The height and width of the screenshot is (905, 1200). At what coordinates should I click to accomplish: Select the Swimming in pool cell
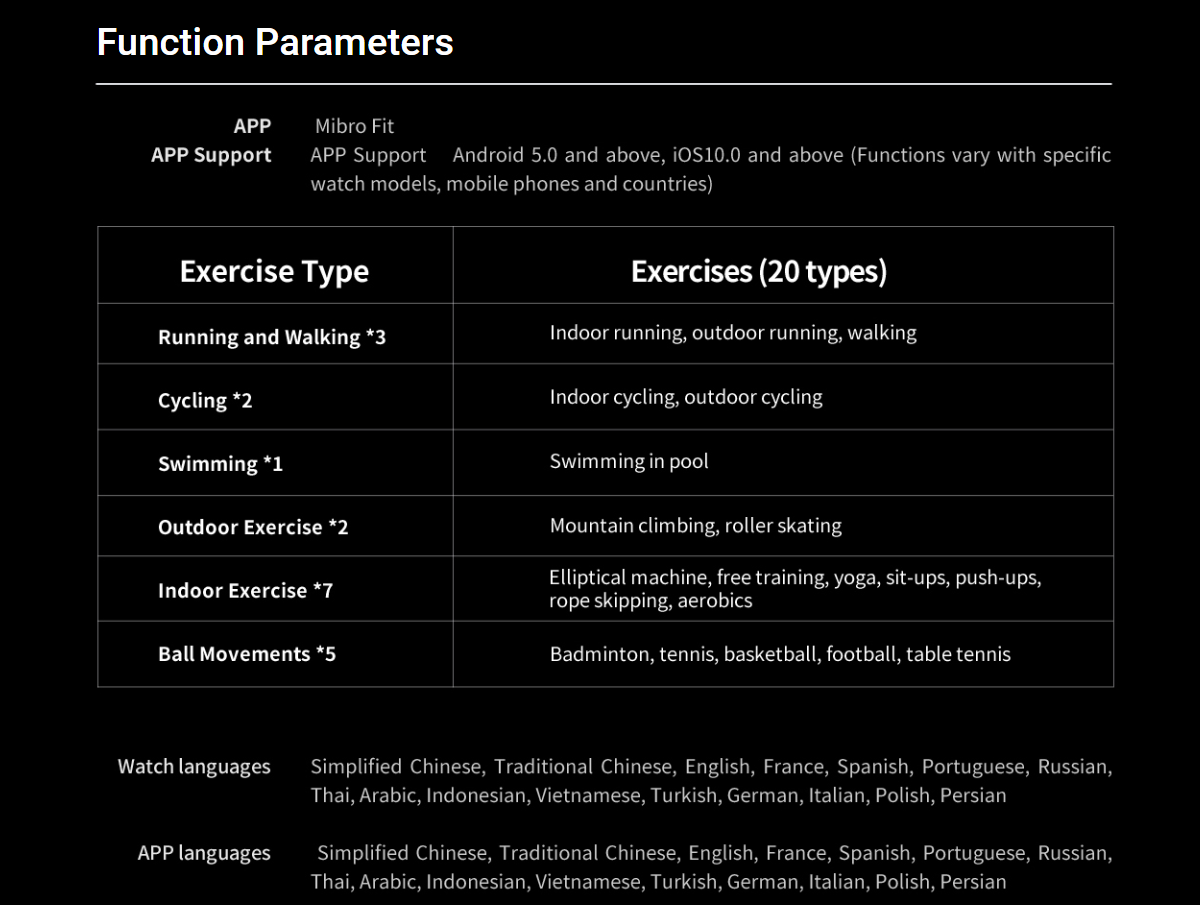point(629,461)
